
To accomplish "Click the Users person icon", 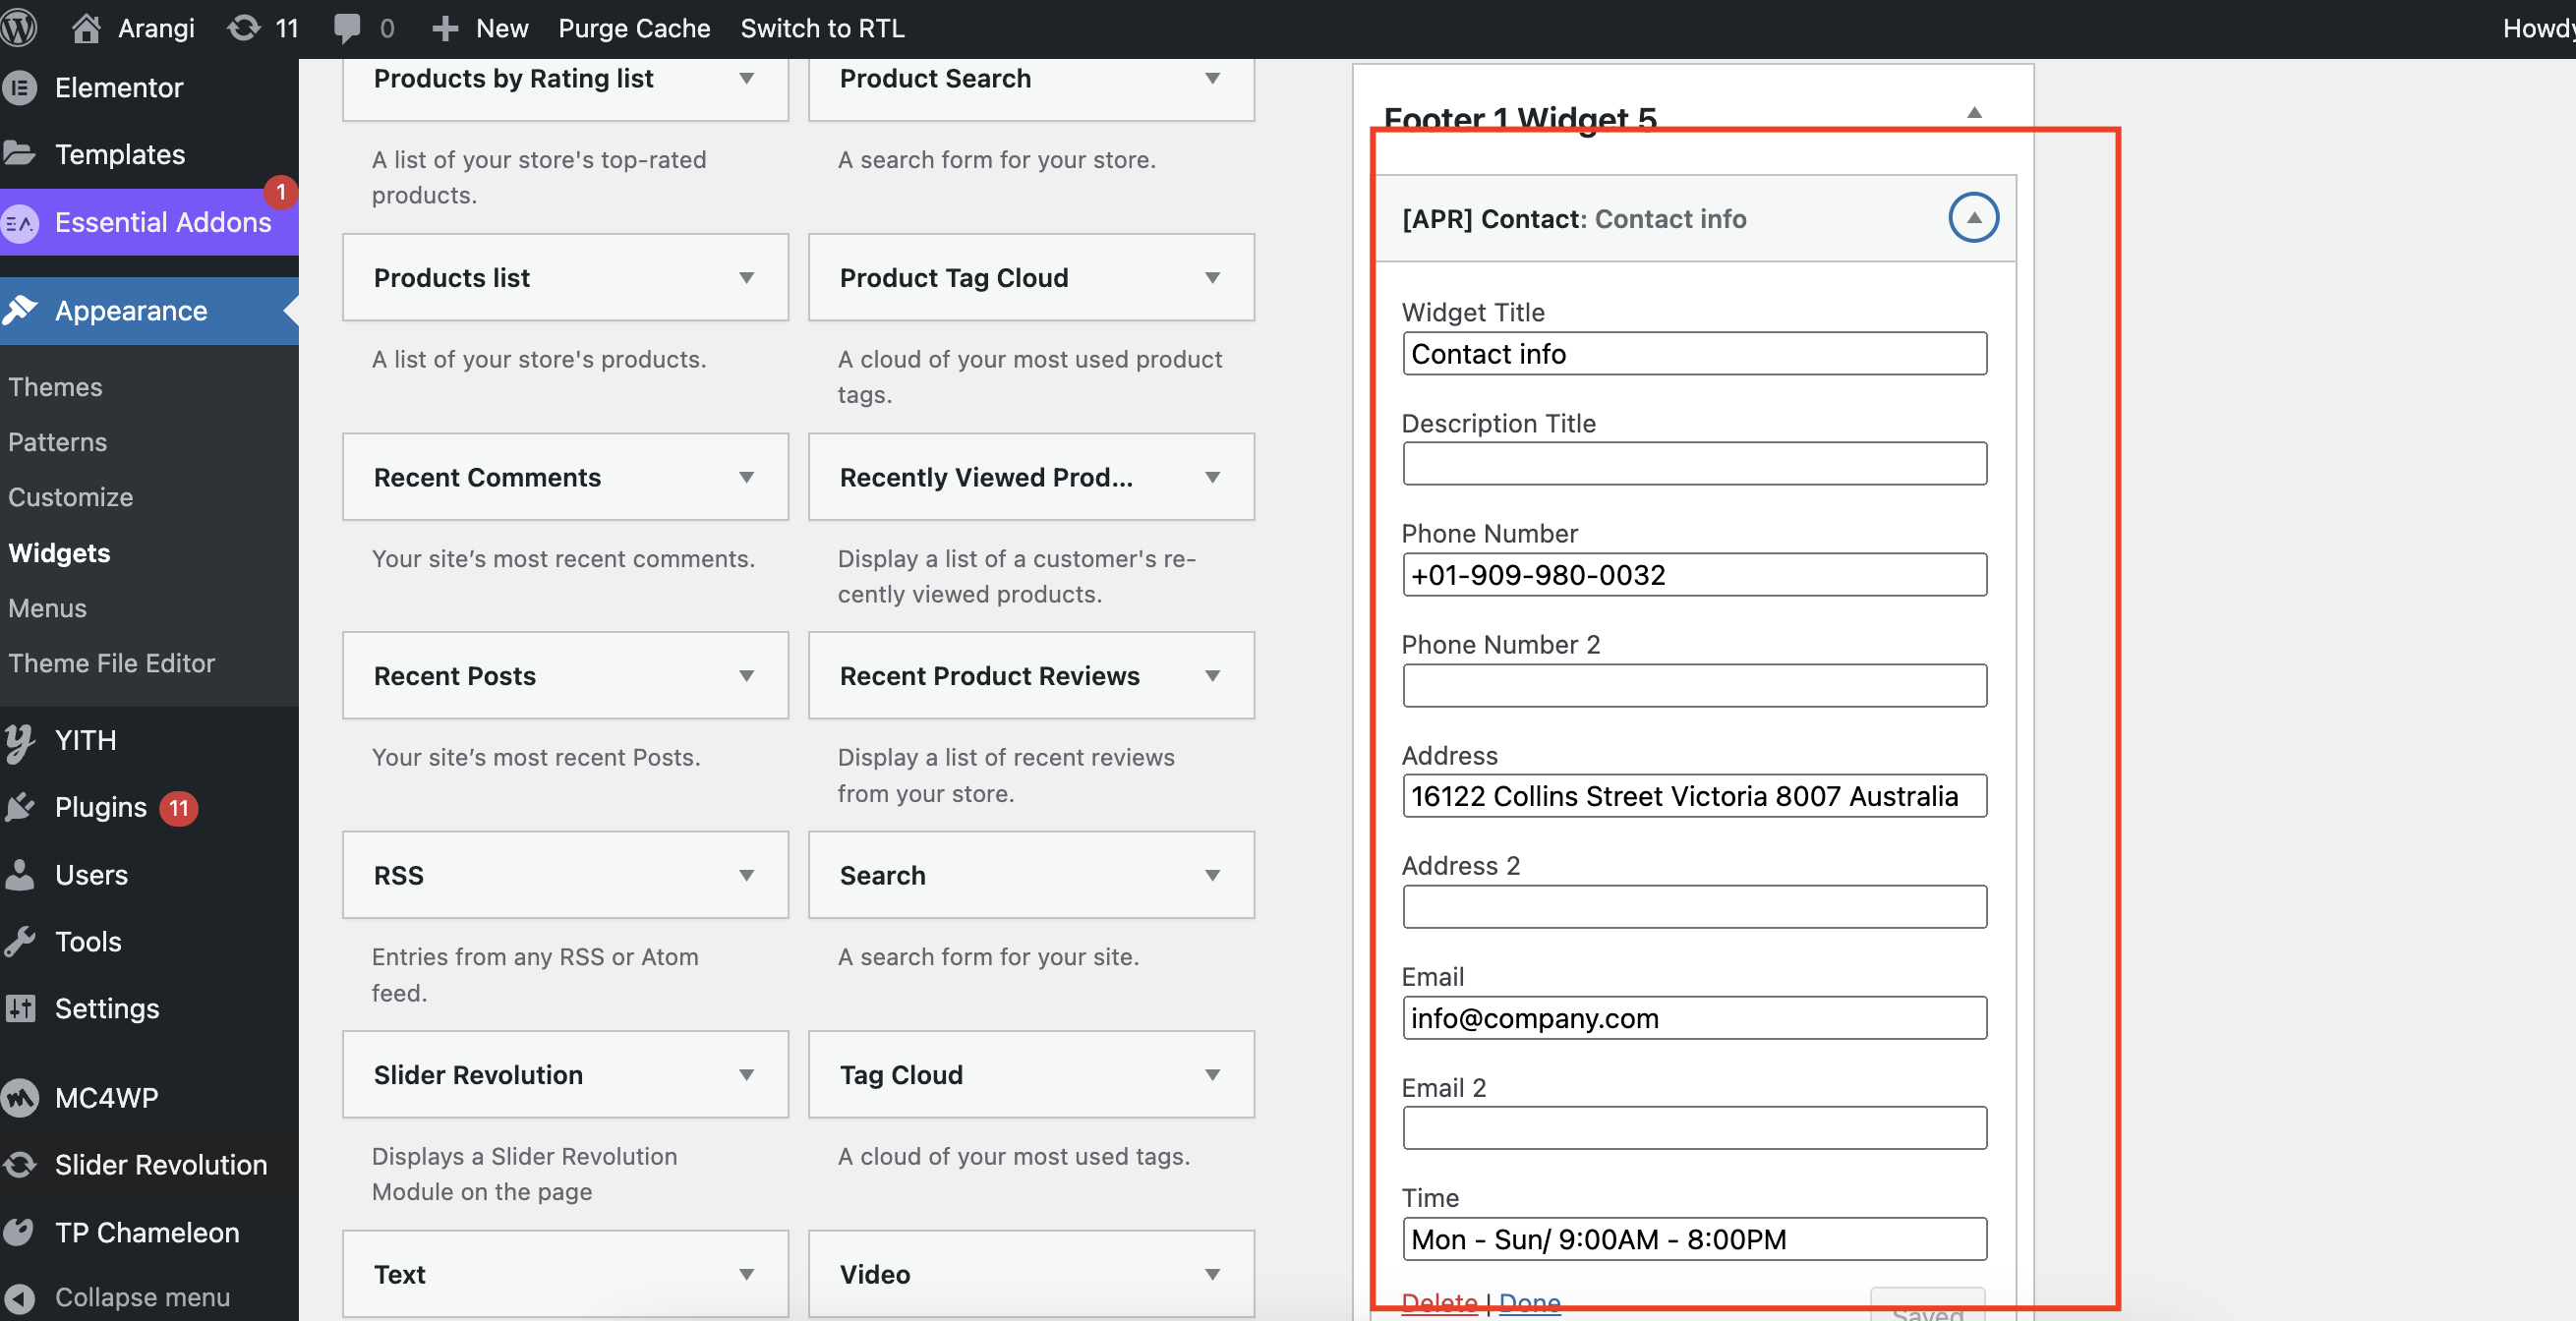I will 20,874.
